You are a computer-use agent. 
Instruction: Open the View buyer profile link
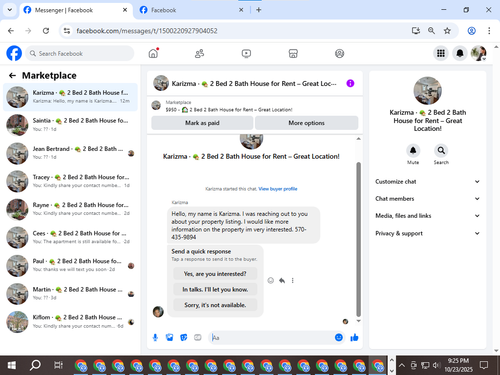(278, 189)
